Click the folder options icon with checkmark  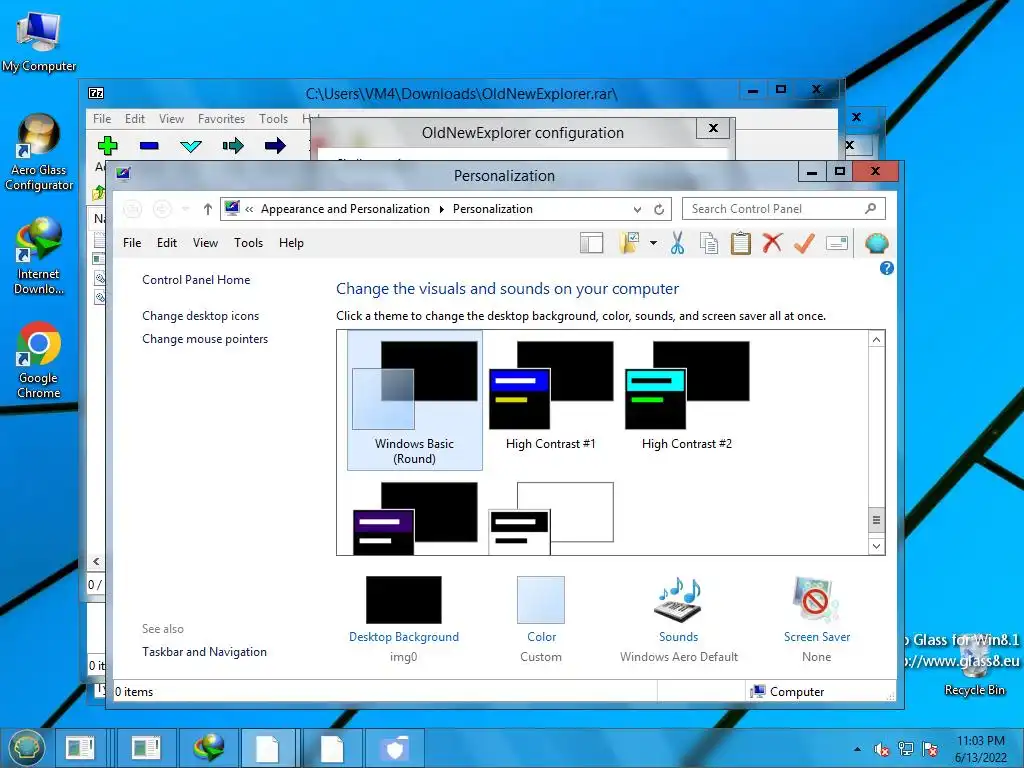click(629, 243)
